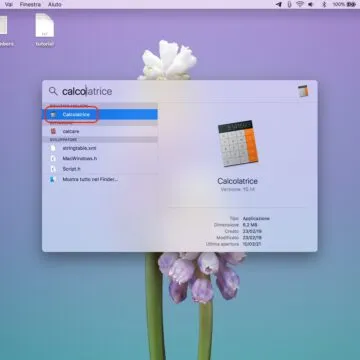Select the tutorial file on desktop
Image resolution: width=360 pixels, height=360 pixels.
(45, 30)
